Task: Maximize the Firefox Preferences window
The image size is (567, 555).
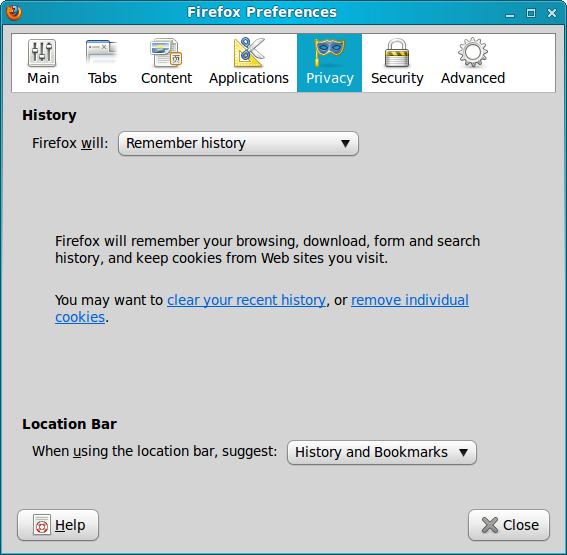Action: pos(531,13)
